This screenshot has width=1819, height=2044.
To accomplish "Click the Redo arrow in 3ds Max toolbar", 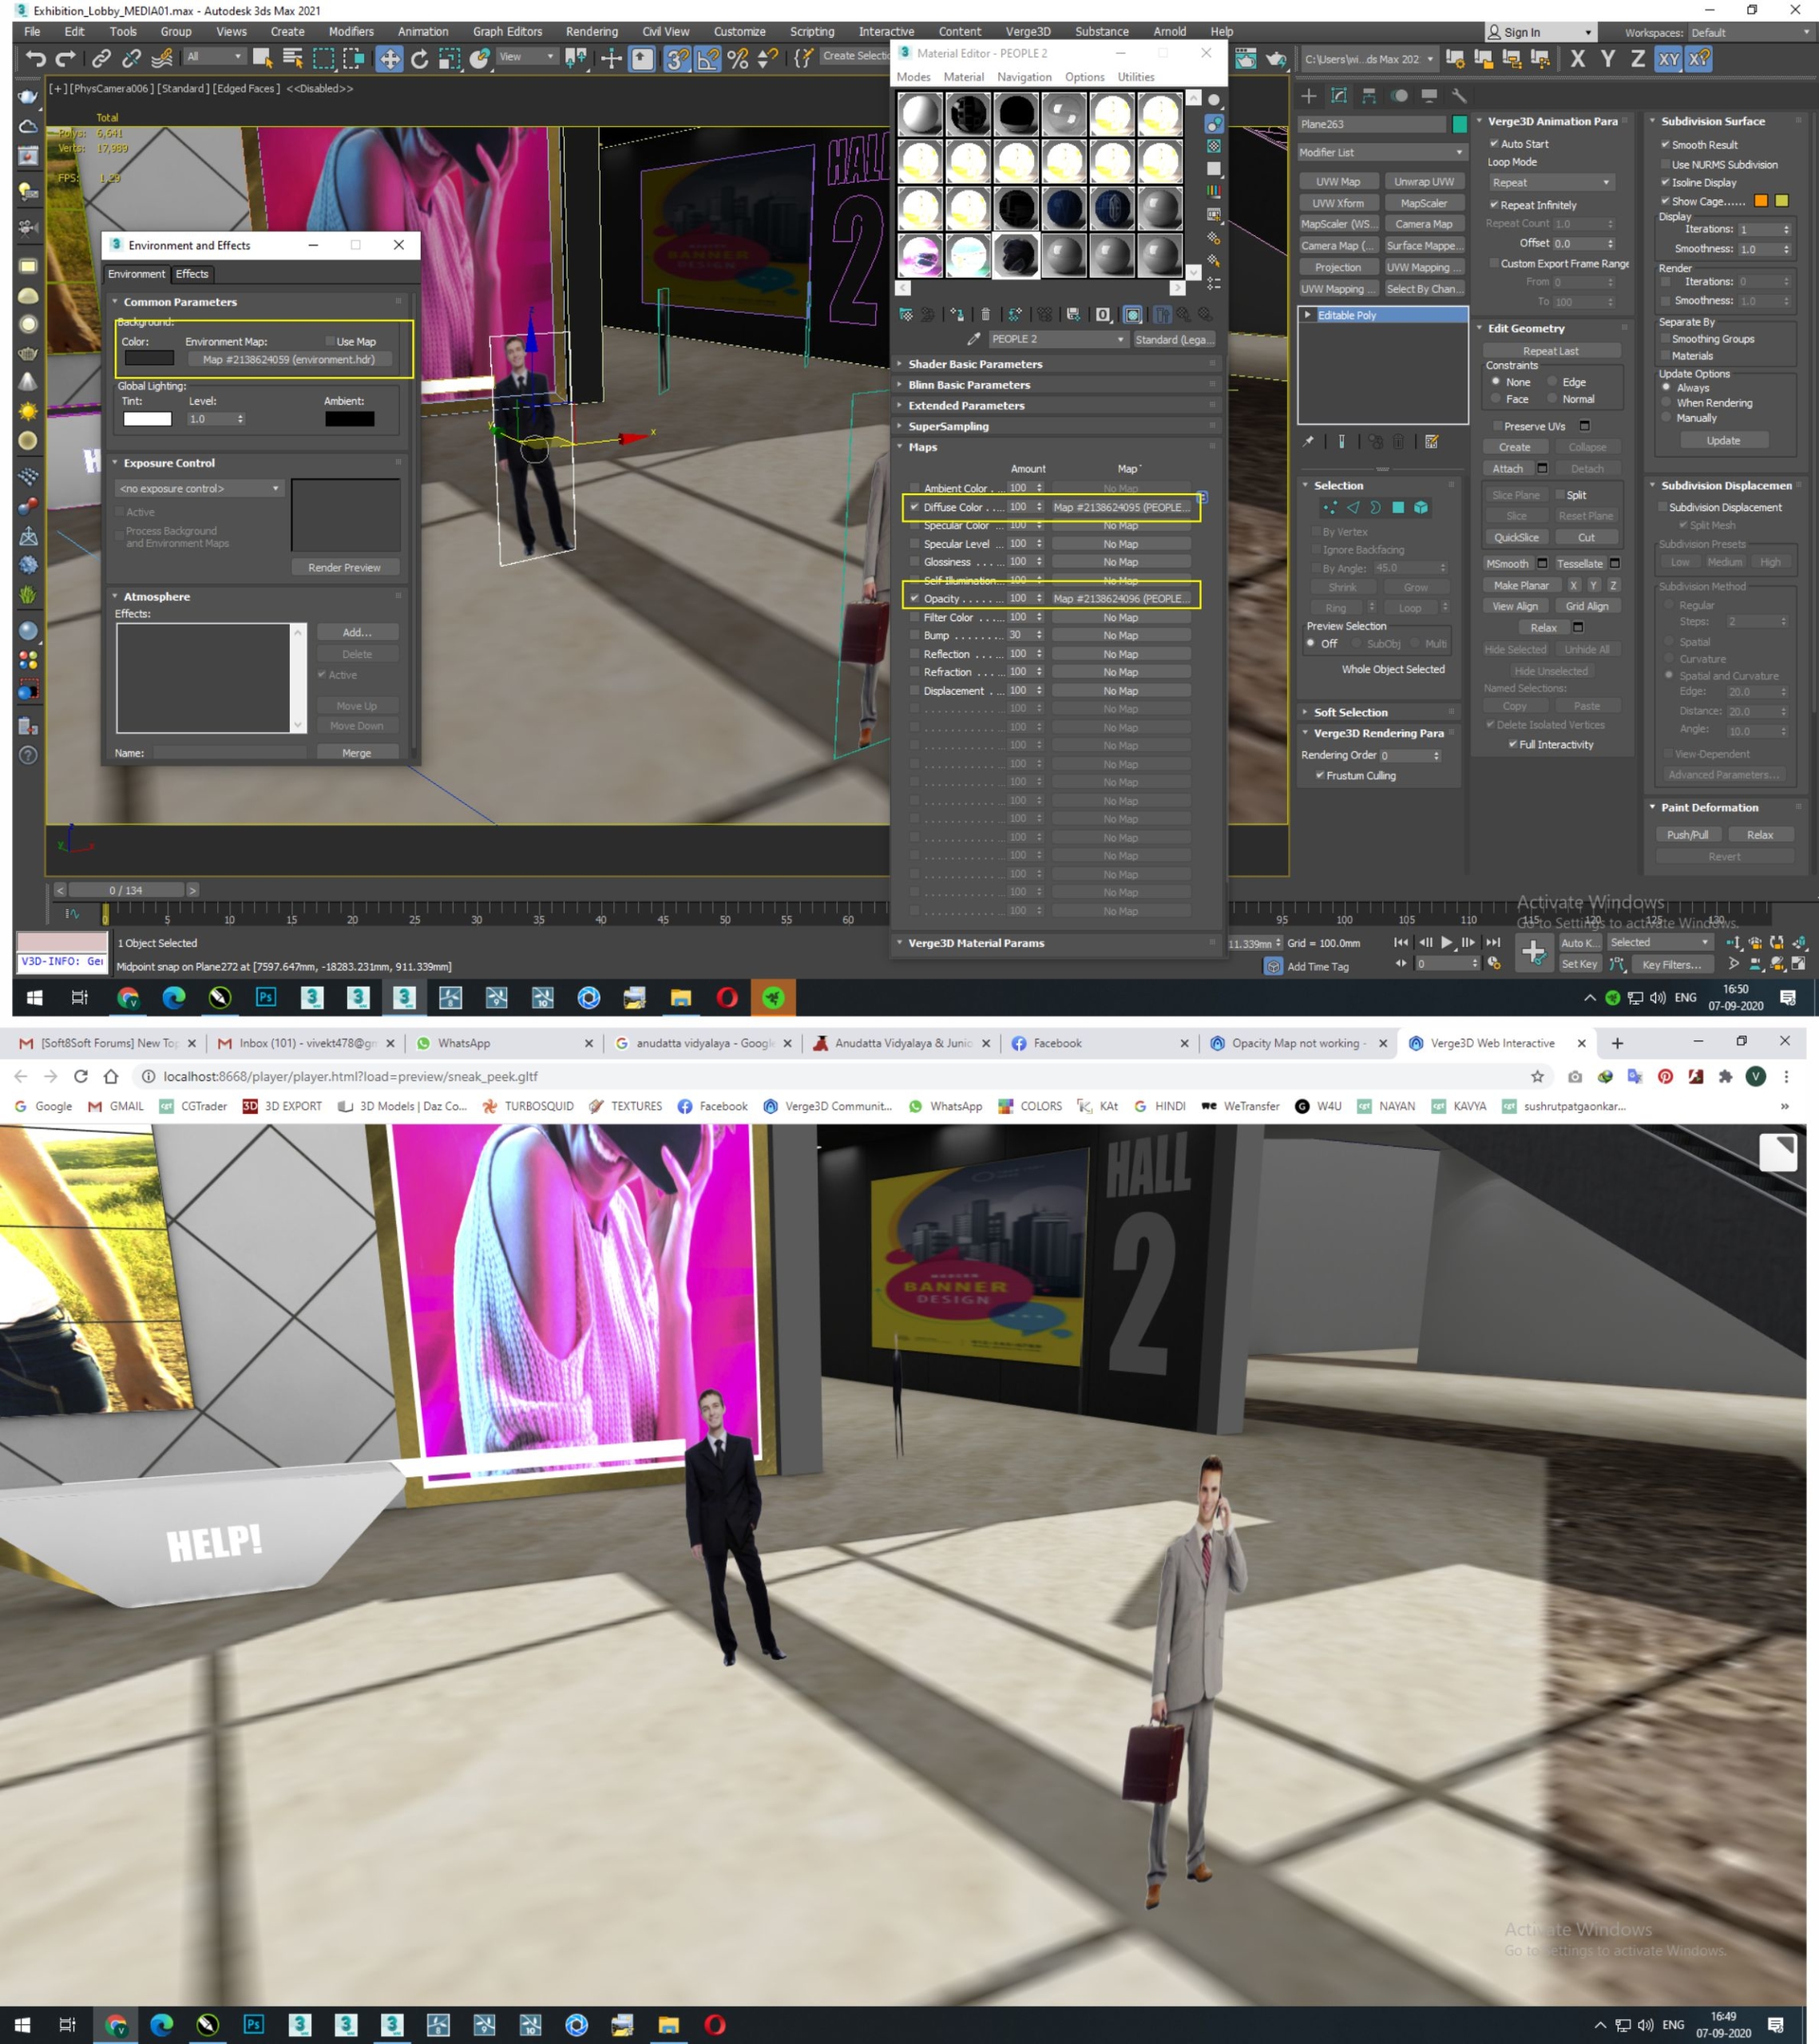I will 66,59.
